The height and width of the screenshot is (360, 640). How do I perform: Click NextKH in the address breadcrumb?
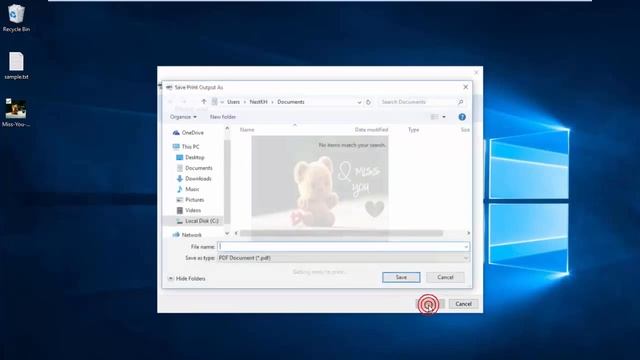pos(258,102)
